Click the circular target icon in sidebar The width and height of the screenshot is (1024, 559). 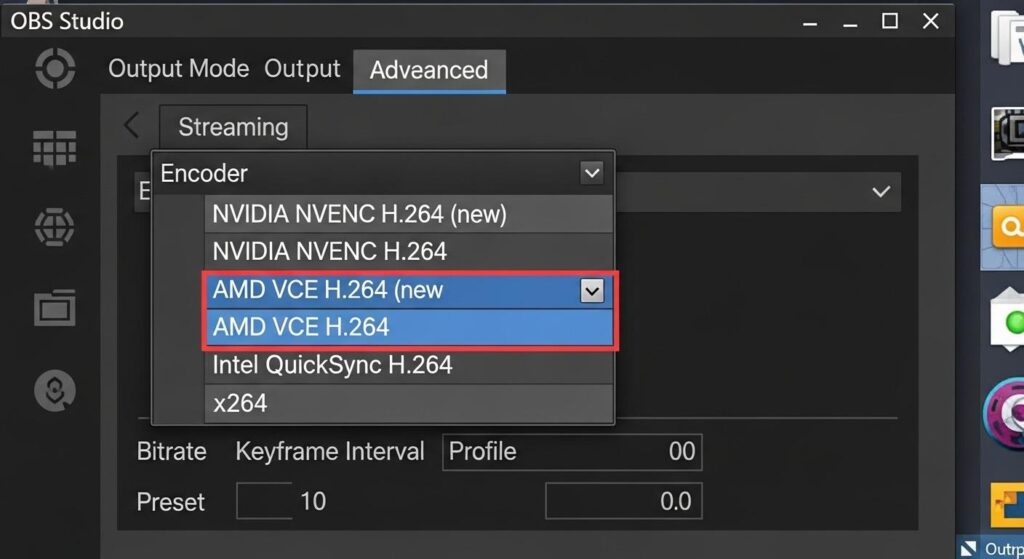tap(54, 69)
